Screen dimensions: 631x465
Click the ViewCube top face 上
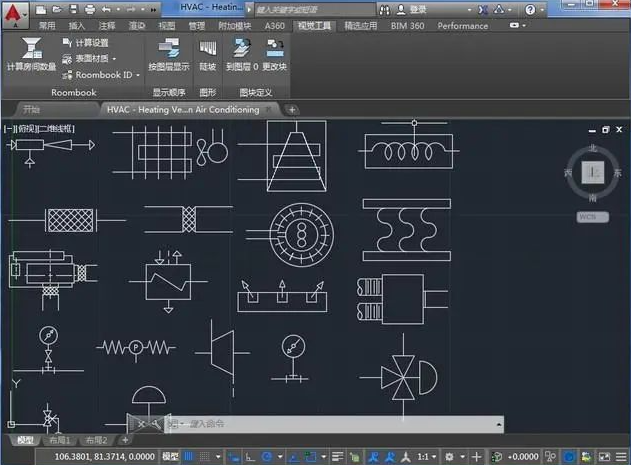tap(594, 172)
